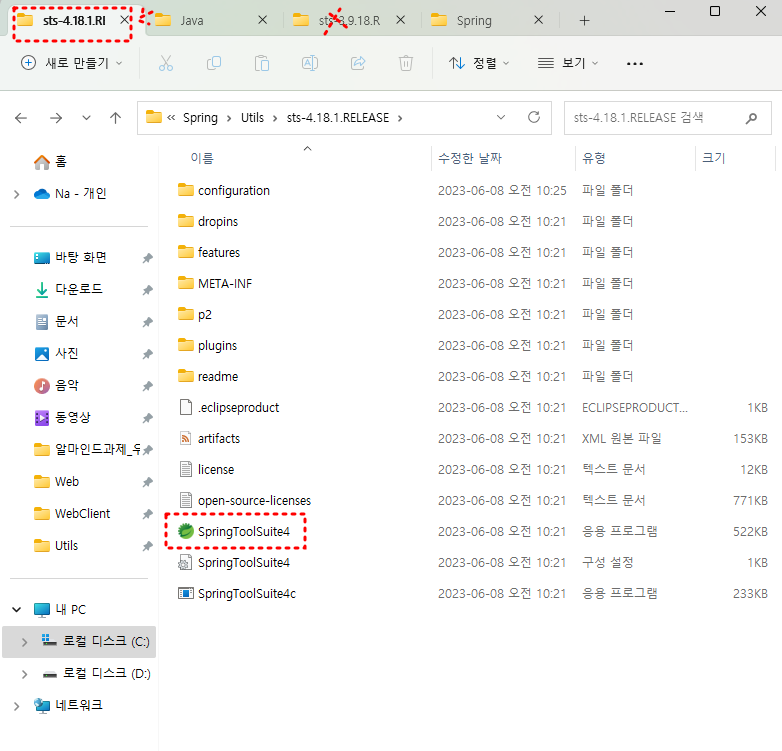Collapse the 내 PC tree node
The image size is (782, 751).
point(16,609)
